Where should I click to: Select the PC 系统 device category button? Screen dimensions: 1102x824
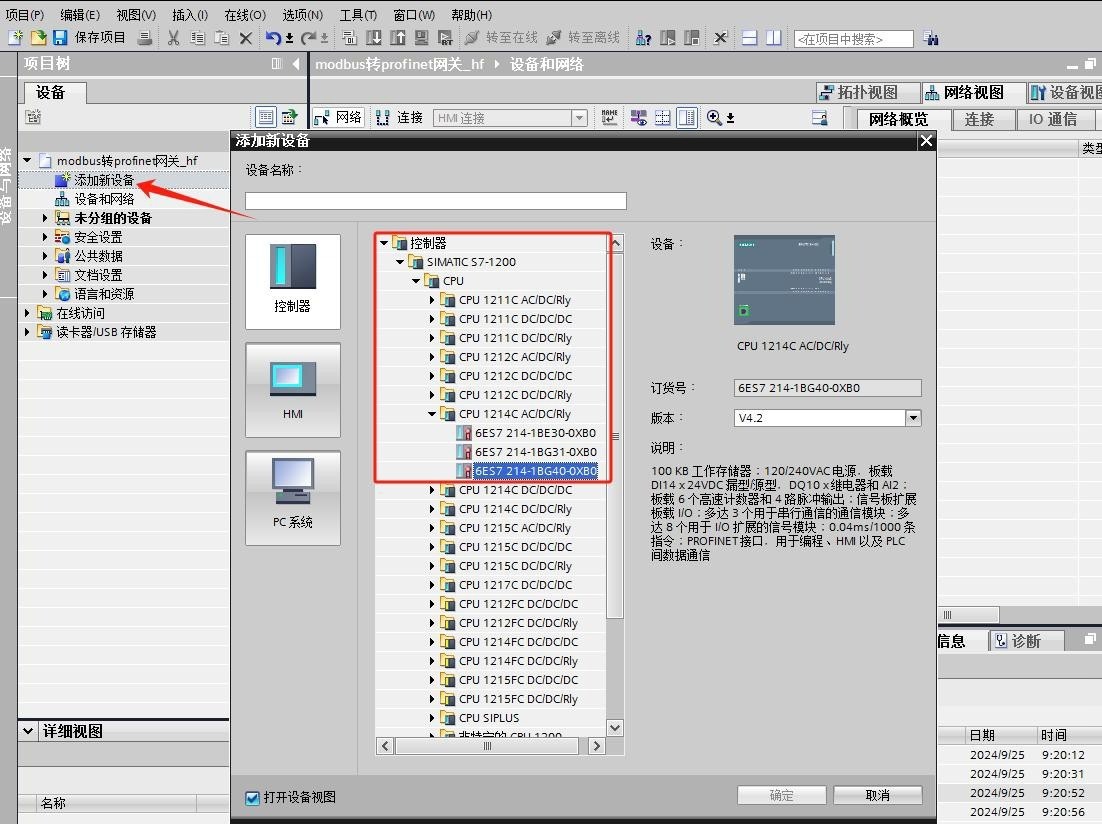tap(292, 498)
